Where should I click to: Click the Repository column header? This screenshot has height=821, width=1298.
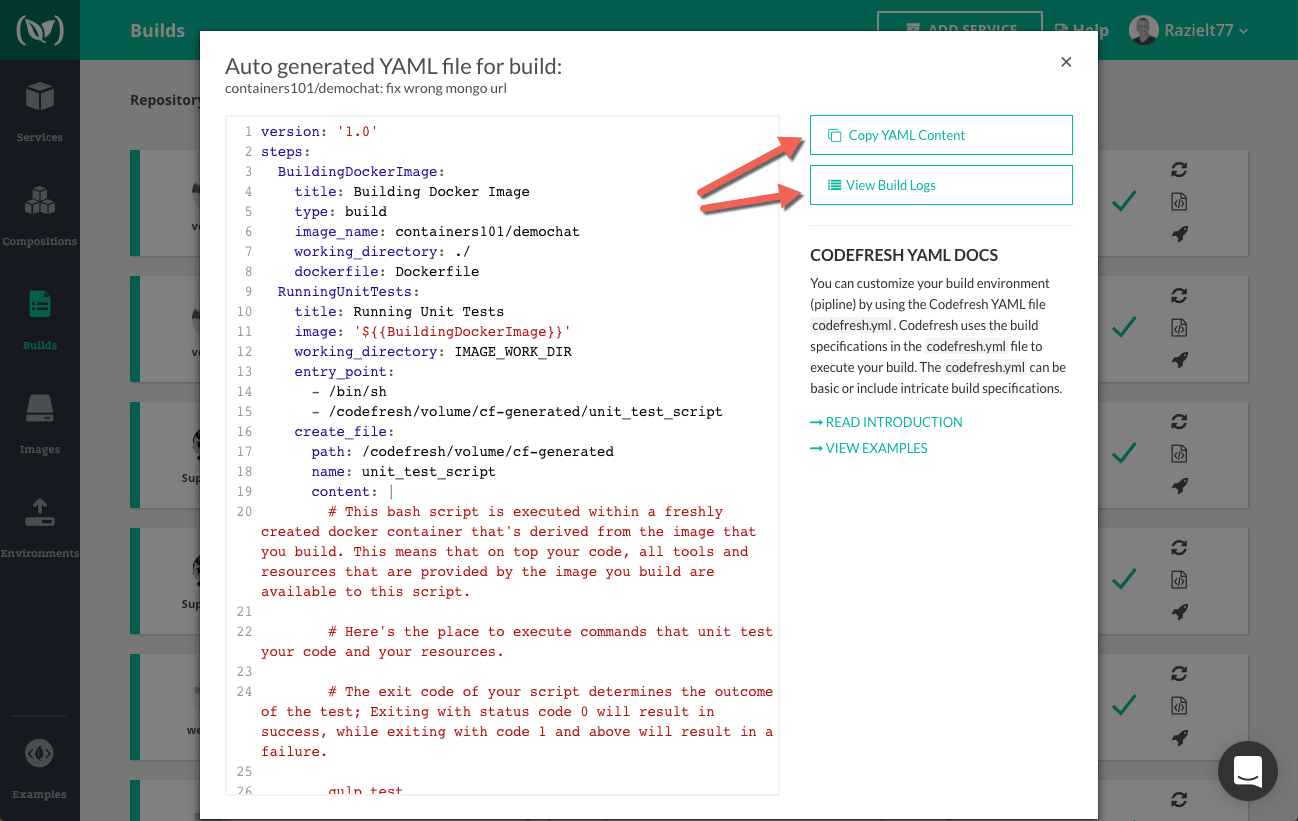[166, 100]
